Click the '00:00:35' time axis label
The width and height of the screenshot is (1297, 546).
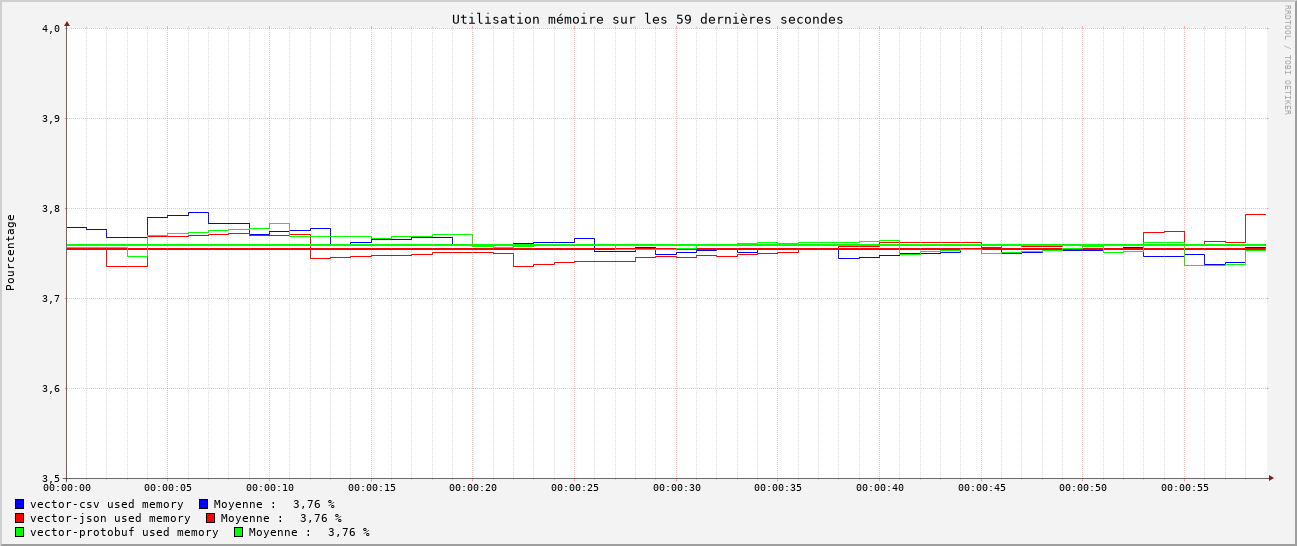click(x=778, y=488)
